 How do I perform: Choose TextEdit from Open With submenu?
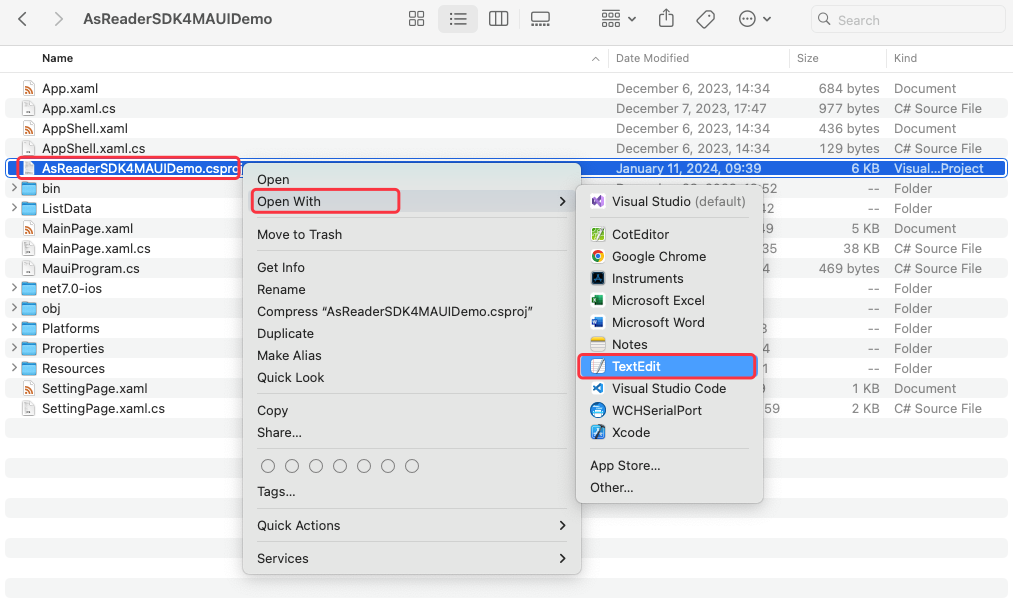(x=636, y=366)
